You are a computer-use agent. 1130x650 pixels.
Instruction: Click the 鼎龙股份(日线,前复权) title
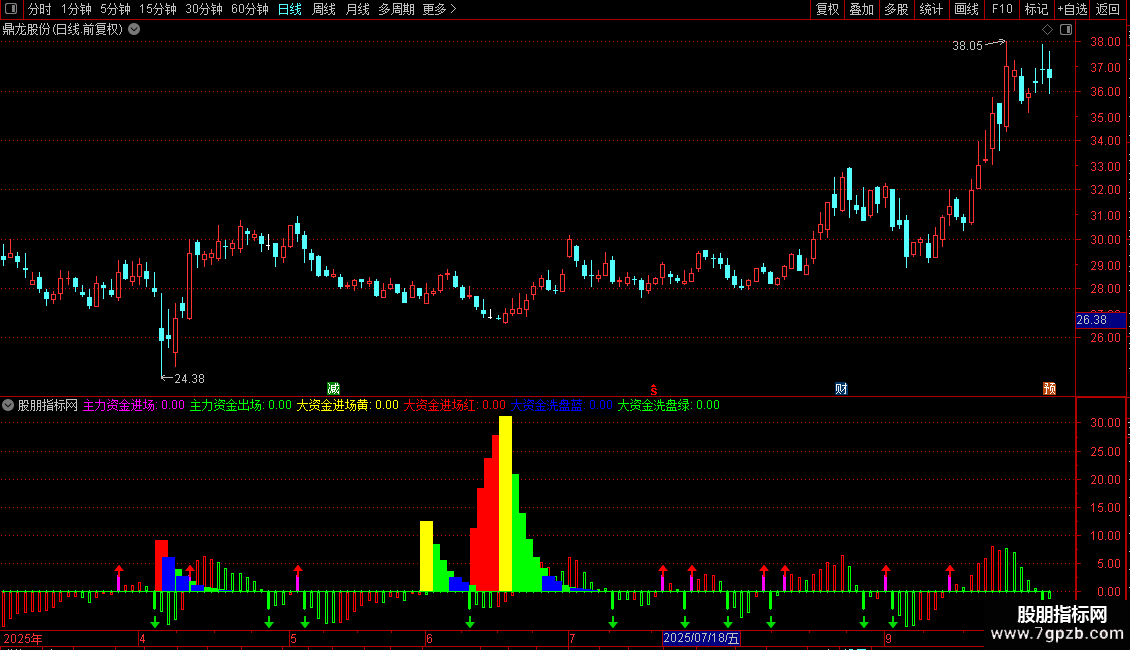(63, 30)
